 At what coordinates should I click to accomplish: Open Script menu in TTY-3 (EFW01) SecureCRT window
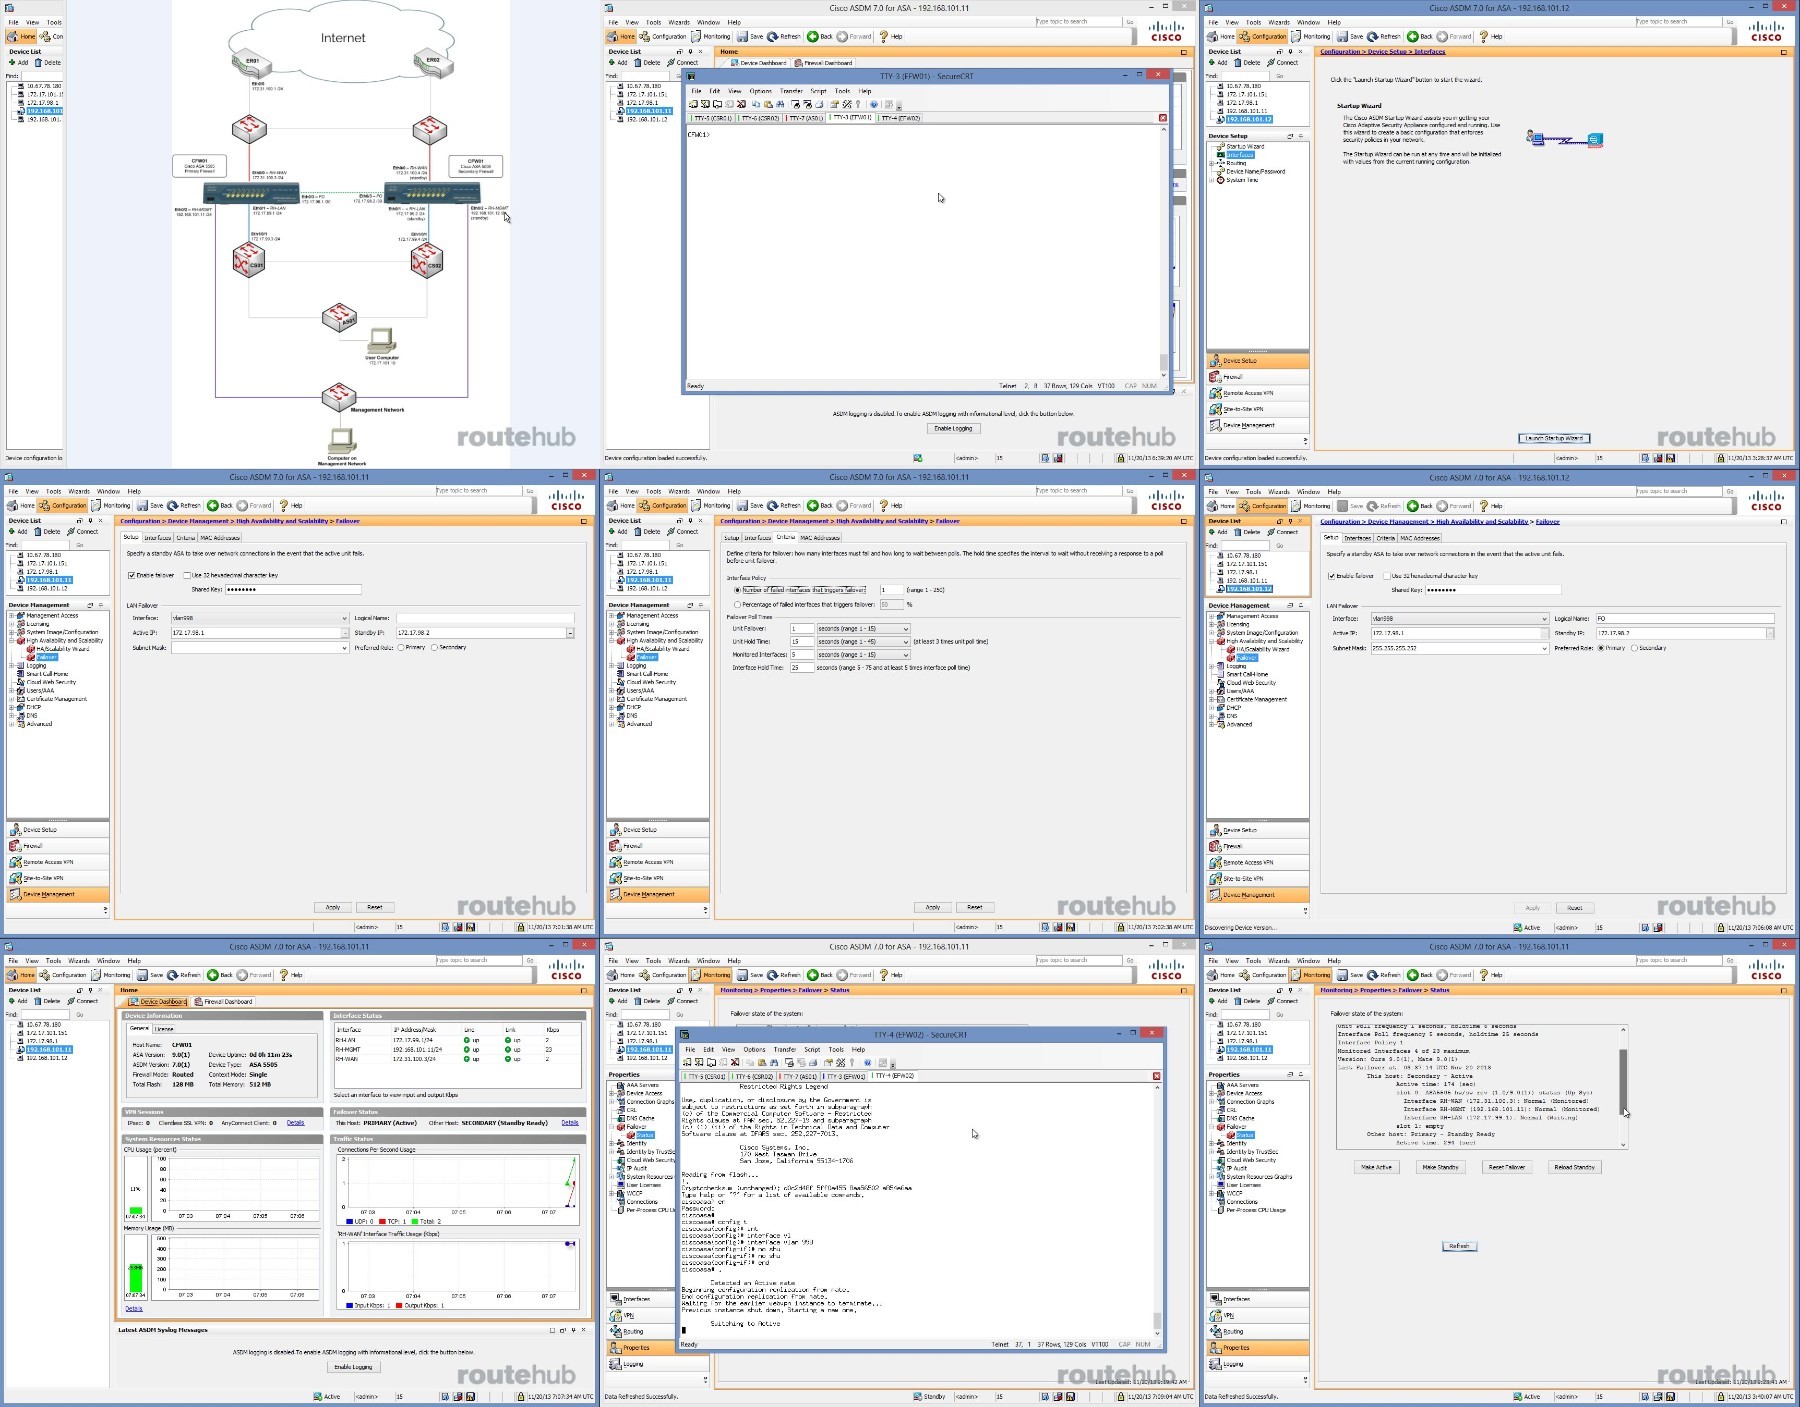(818, 91)
